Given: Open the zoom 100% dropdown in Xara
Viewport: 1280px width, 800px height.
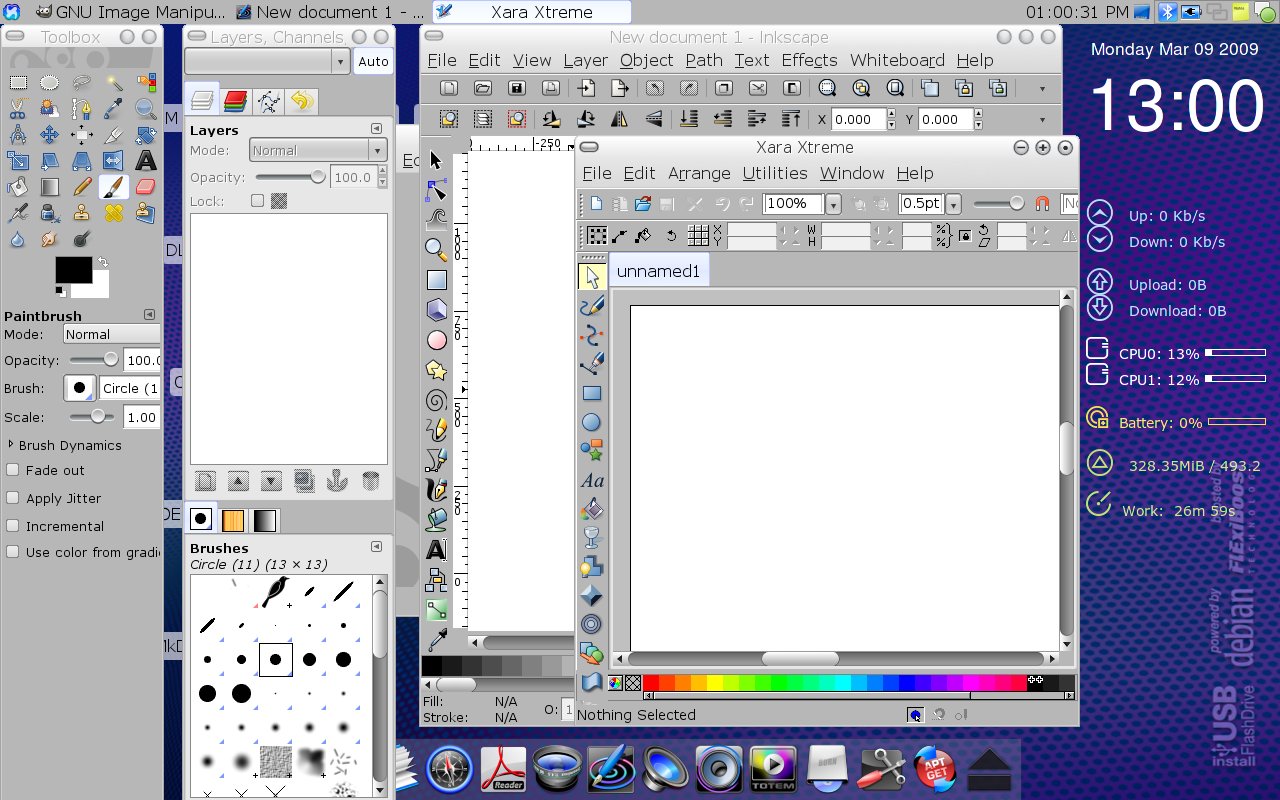Looking at the screenshot, I should click(833, 204).
